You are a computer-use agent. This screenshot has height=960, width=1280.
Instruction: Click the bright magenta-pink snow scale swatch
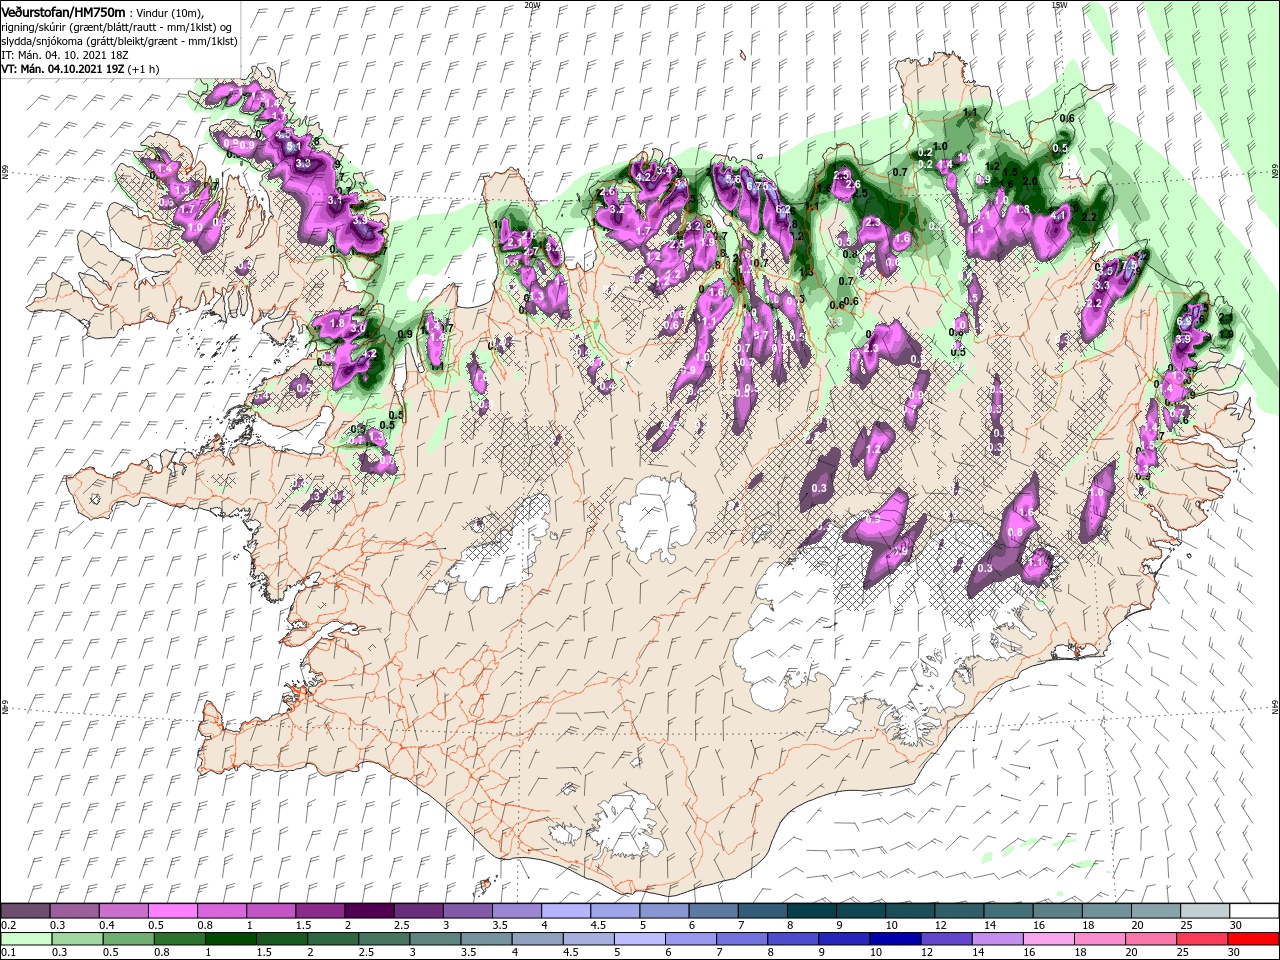pos(172,911)
